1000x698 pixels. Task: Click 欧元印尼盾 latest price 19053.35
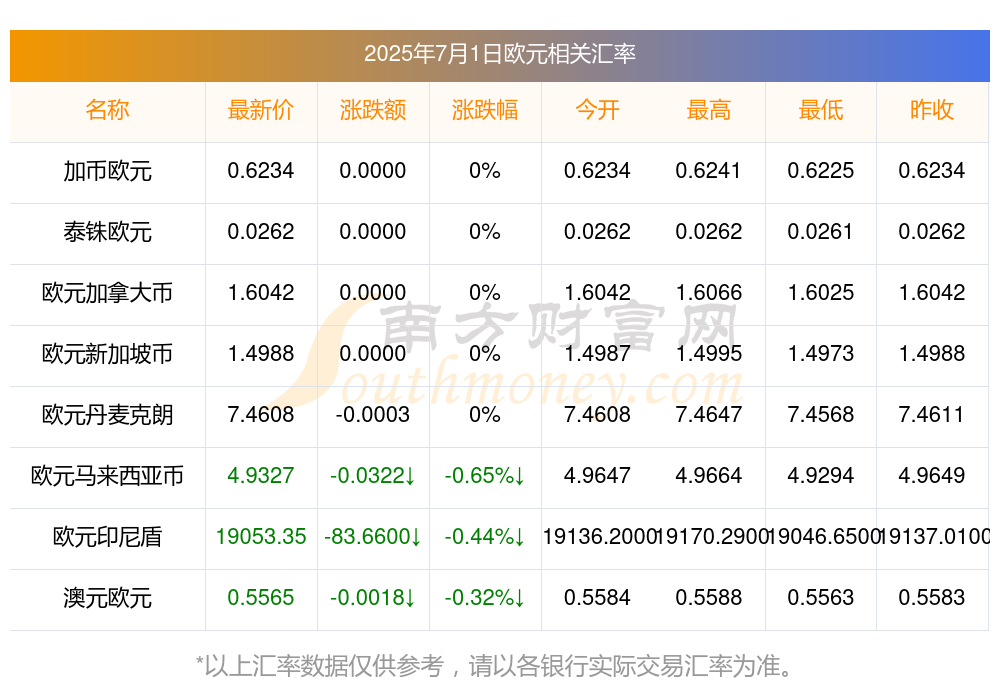point(261,537)
